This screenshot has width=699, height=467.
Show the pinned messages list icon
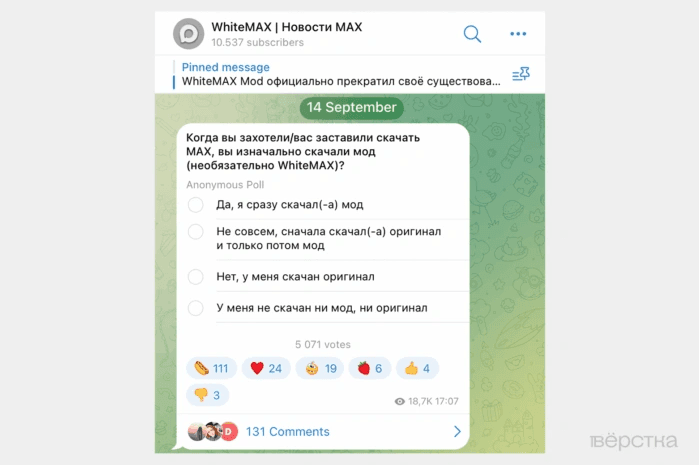521,74
